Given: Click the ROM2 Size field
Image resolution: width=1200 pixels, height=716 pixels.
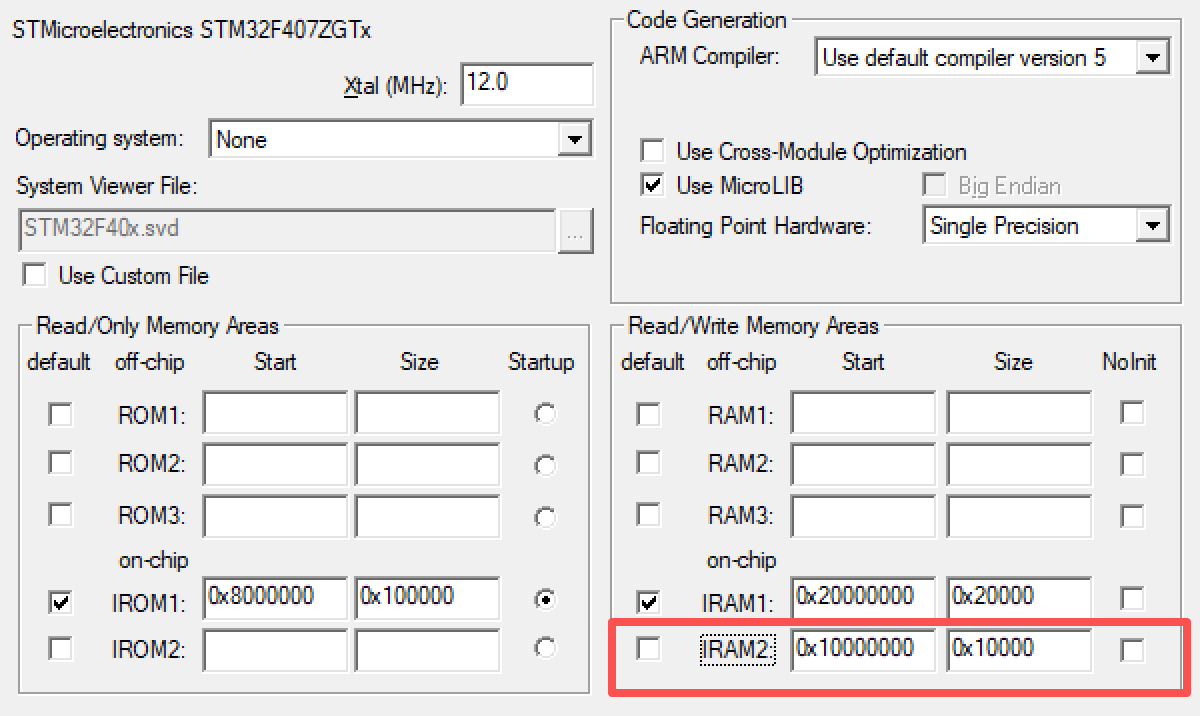Looking at the screenshot, I should (x=427, y=464).
